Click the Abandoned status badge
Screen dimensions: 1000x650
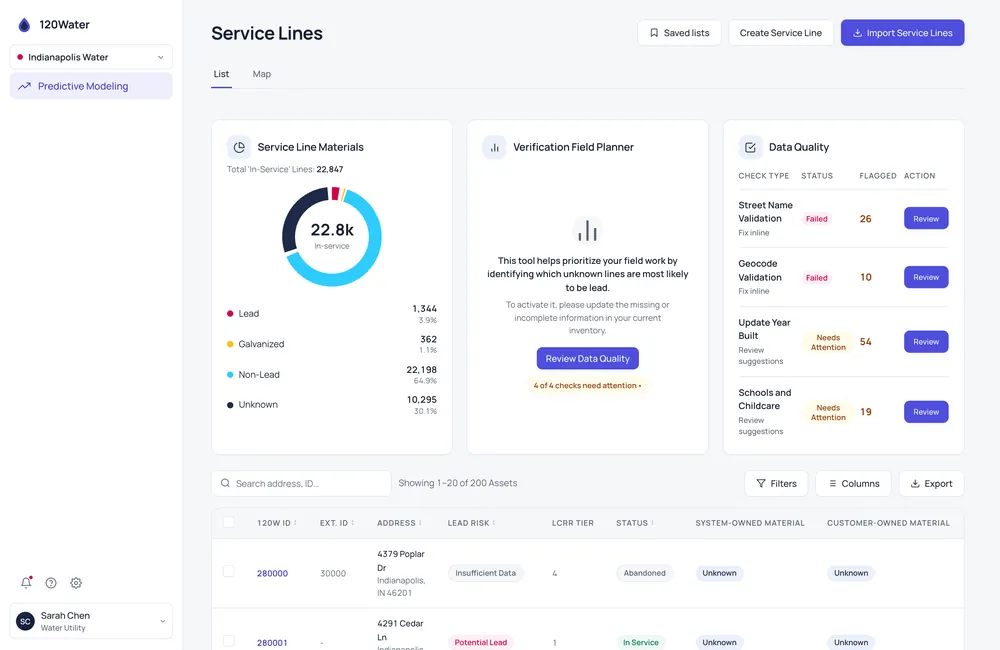pyautogui.click(x=645, y=573)
